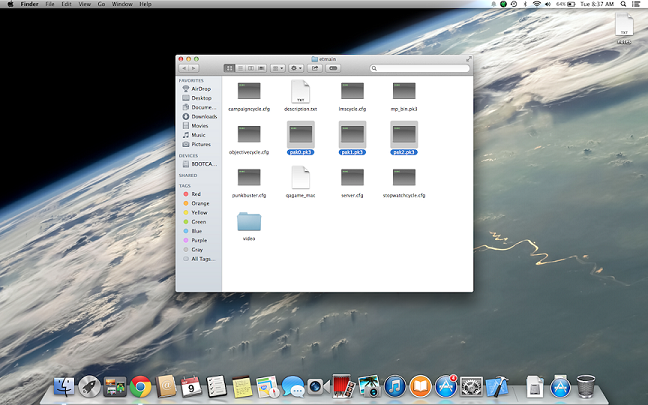
Task: Open the File menu
Action: [50, 4]
